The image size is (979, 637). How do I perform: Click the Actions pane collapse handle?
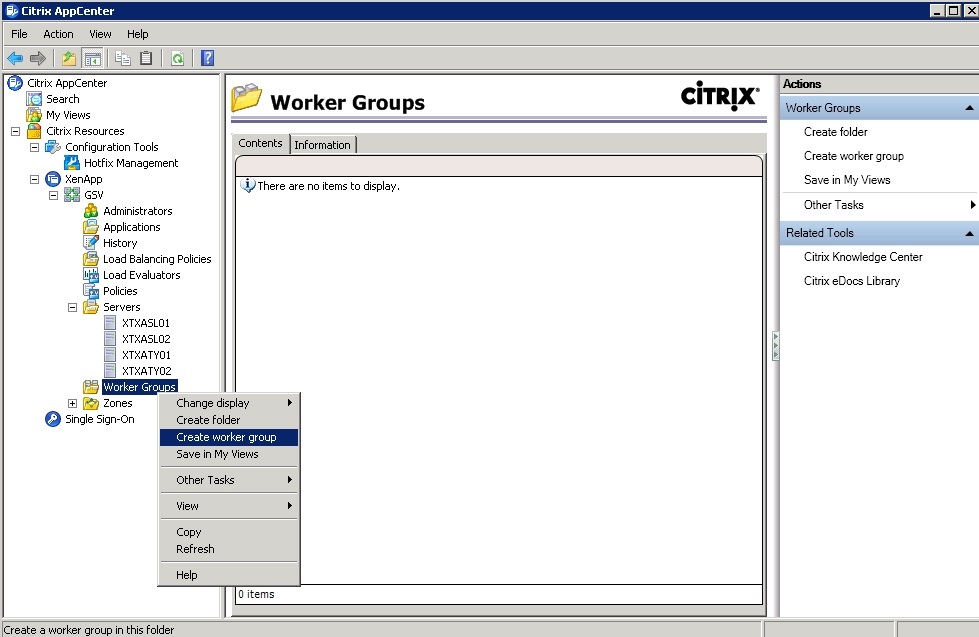click(x=776, y=346)
